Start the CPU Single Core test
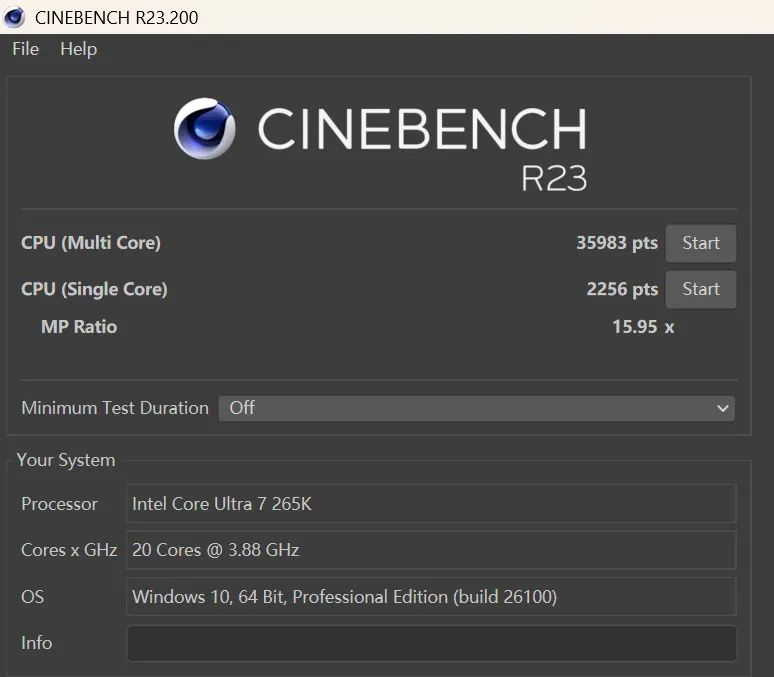This screenshot has width=774, height=677. [700, 289]
